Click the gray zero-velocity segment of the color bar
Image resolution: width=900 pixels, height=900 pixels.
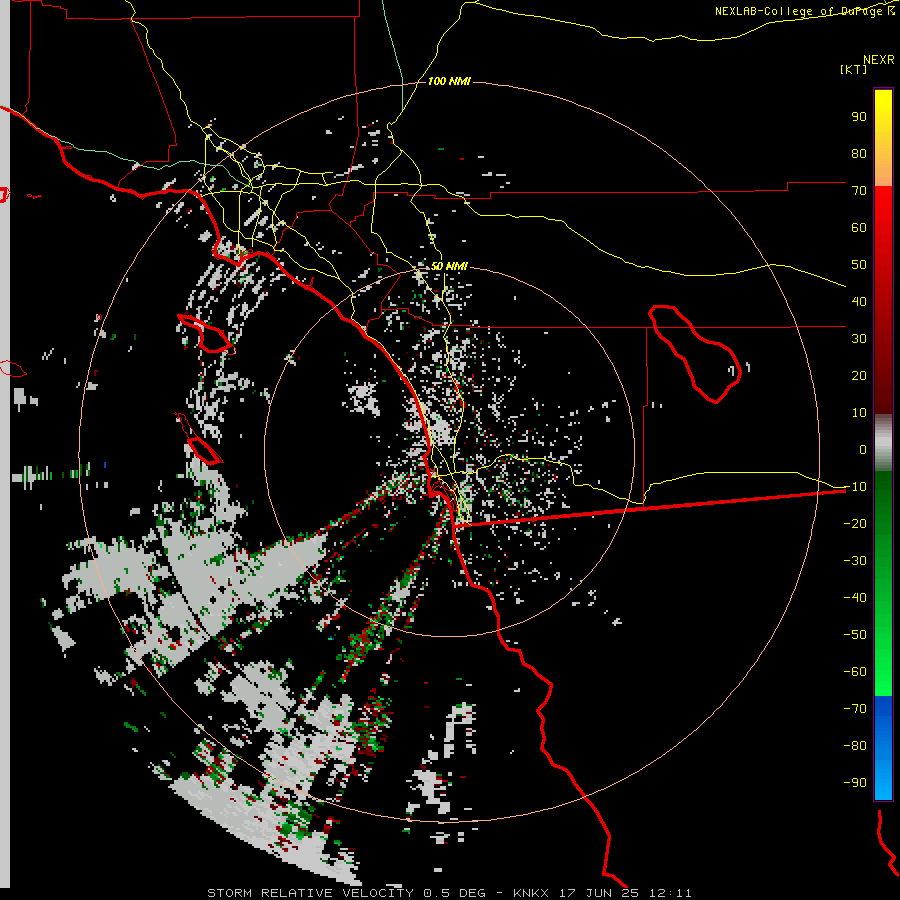883,443
